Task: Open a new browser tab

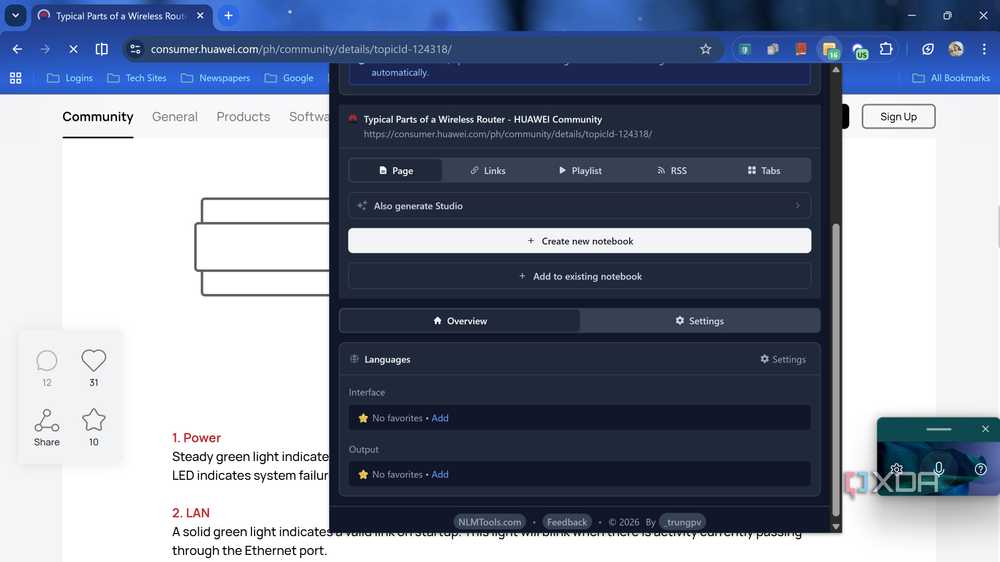Action: tap(228, 15)
